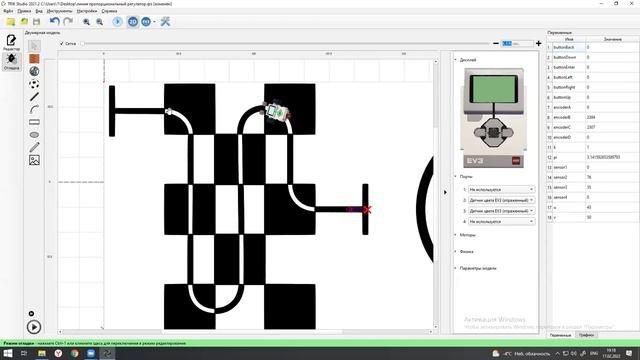Click the speed value input field
The width and height of the screenshot is (640, 360).
(517, 43)
